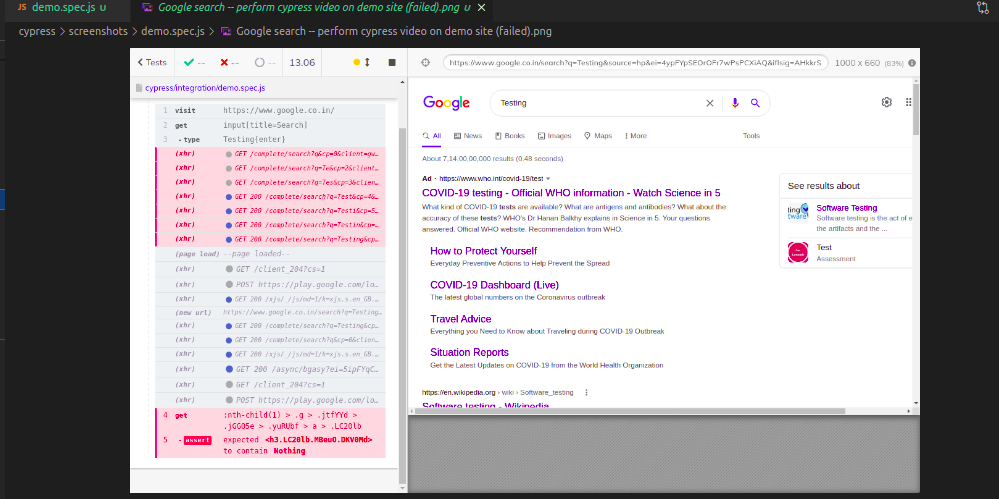
Task: Click the red Test assessment thumbnail
Action: [798, 252]
